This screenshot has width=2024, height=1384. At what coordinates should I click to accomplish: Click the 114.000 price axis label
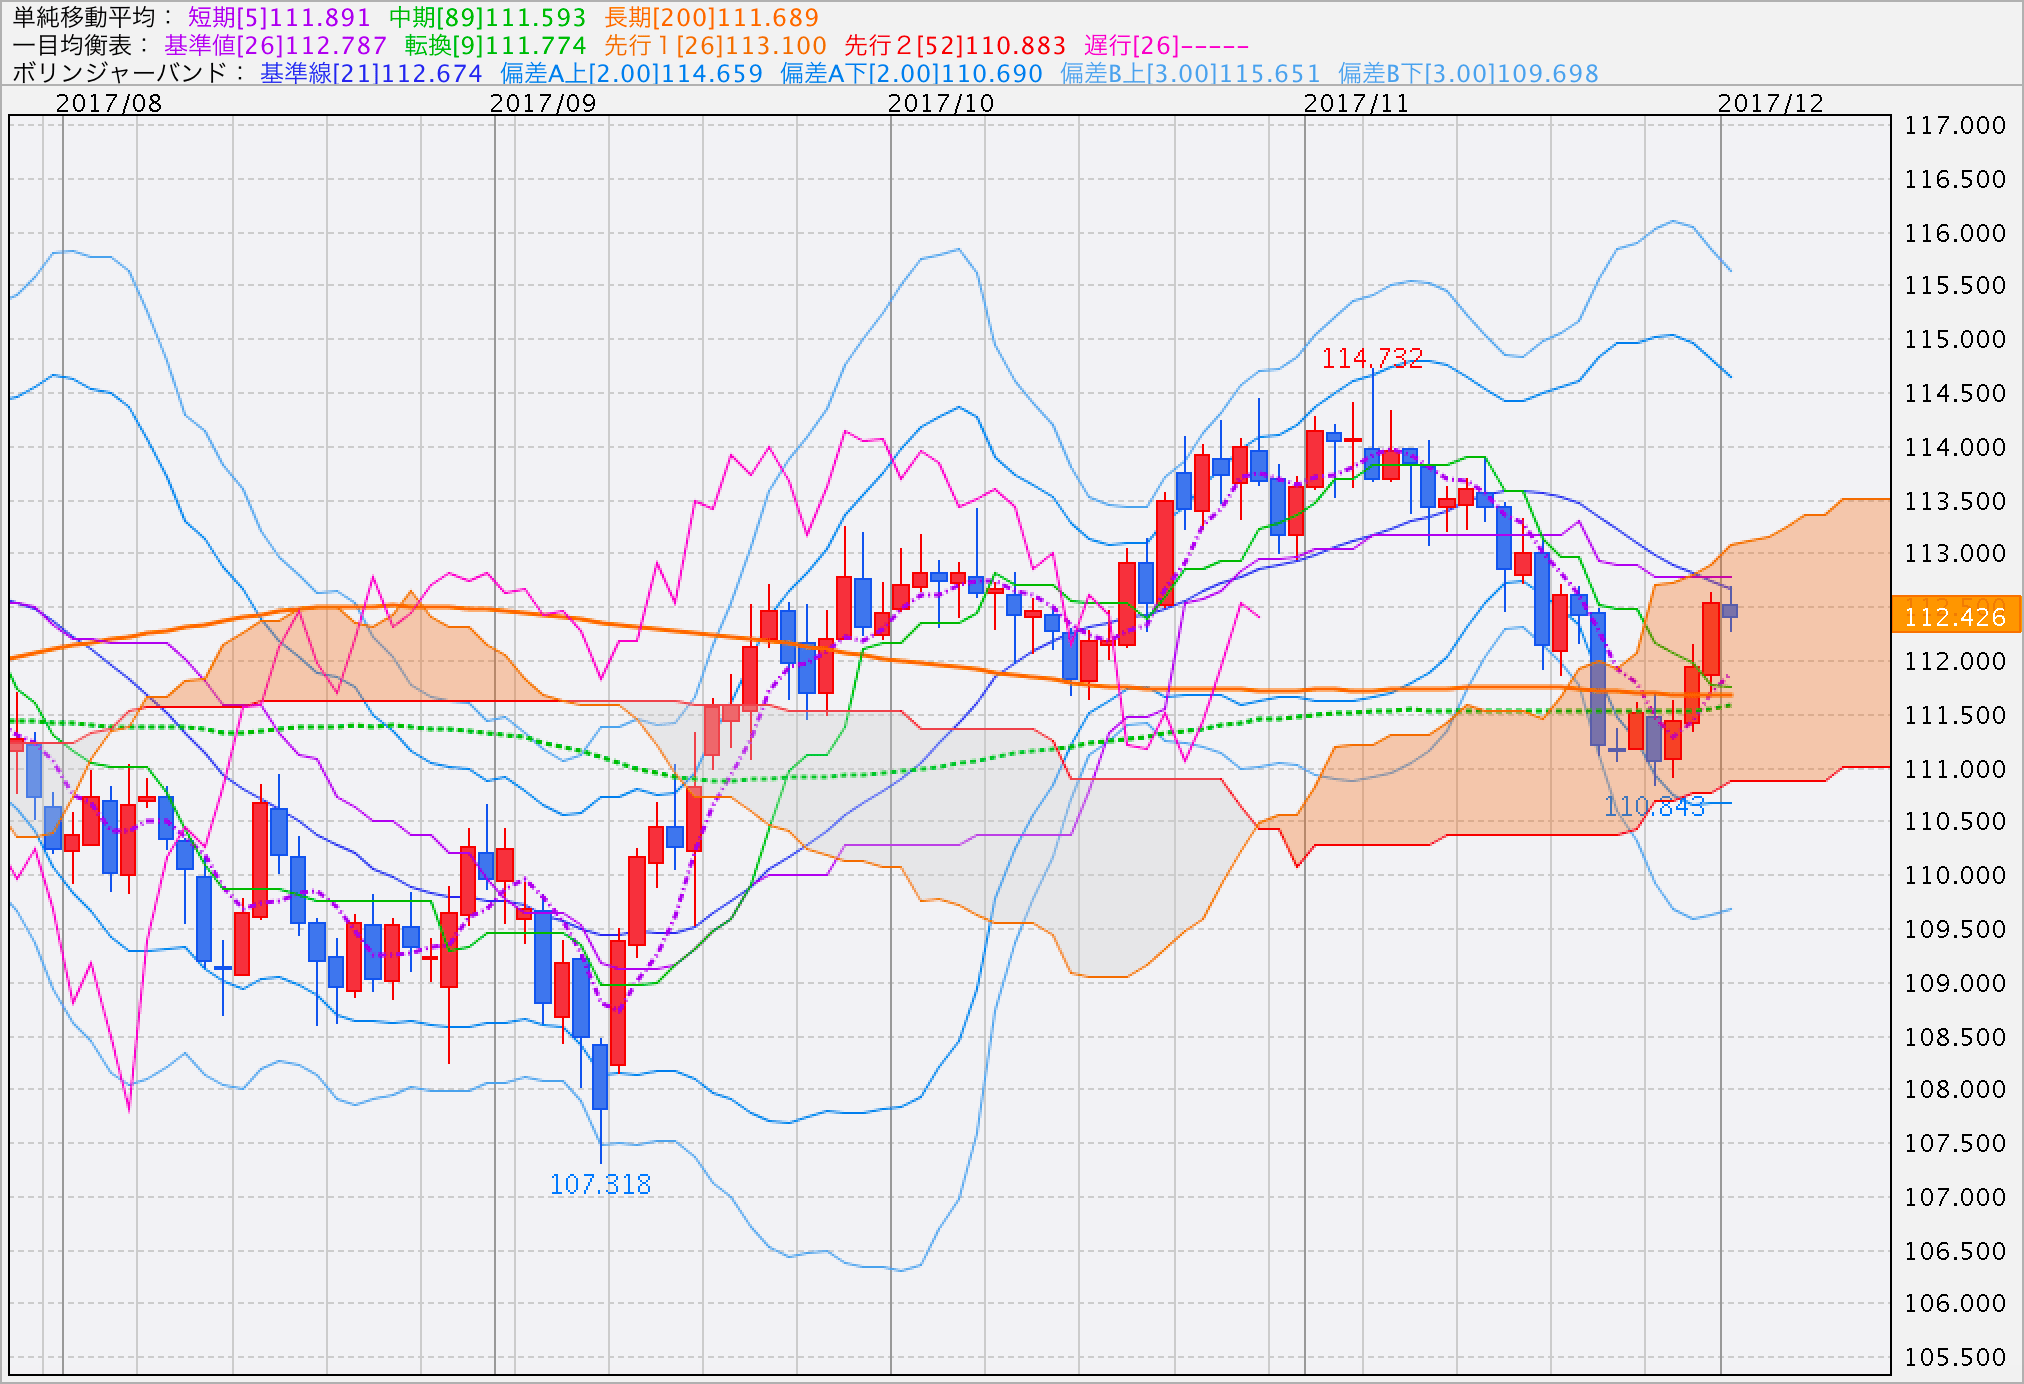tap(1955, 447)
